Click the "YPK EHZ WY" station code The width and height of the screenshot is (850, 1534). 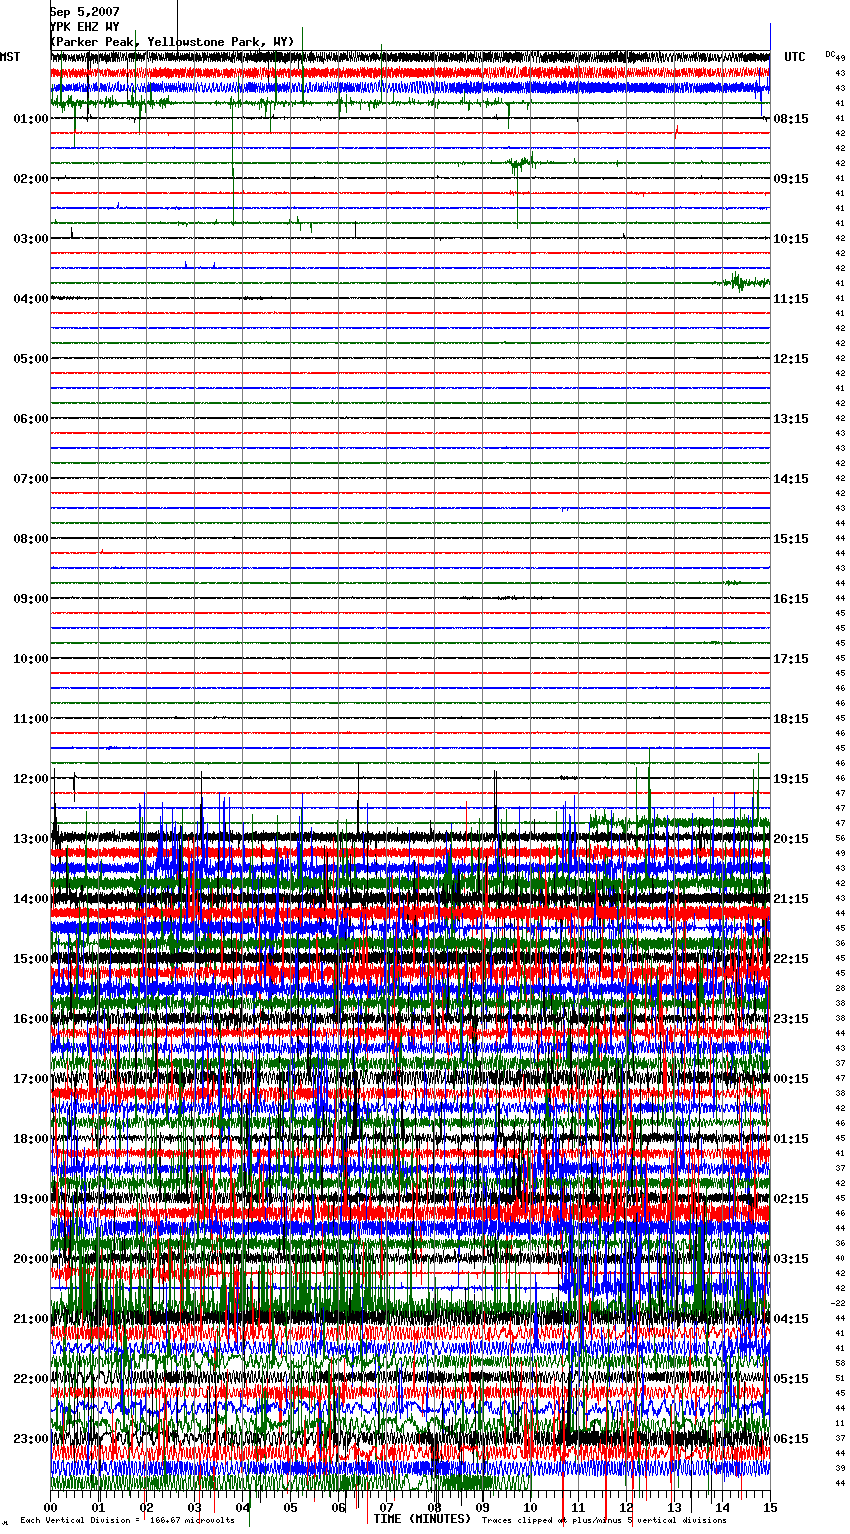point(85,27)
